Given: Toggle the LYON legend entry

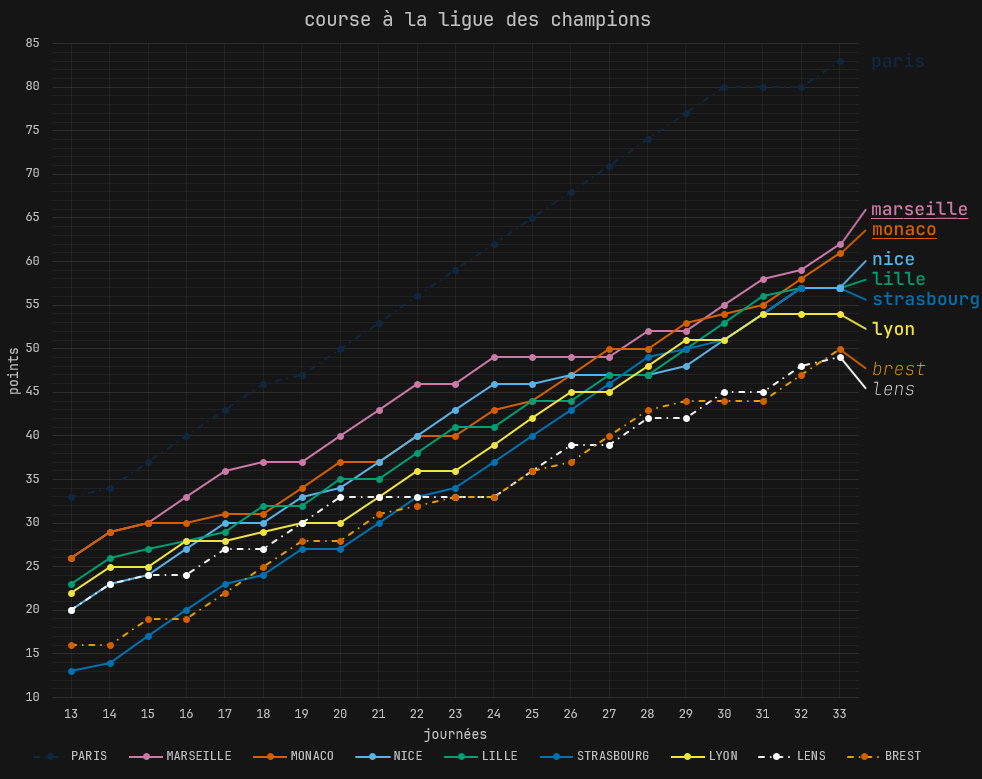Looking at the screenshot, I should click(704, 756).
